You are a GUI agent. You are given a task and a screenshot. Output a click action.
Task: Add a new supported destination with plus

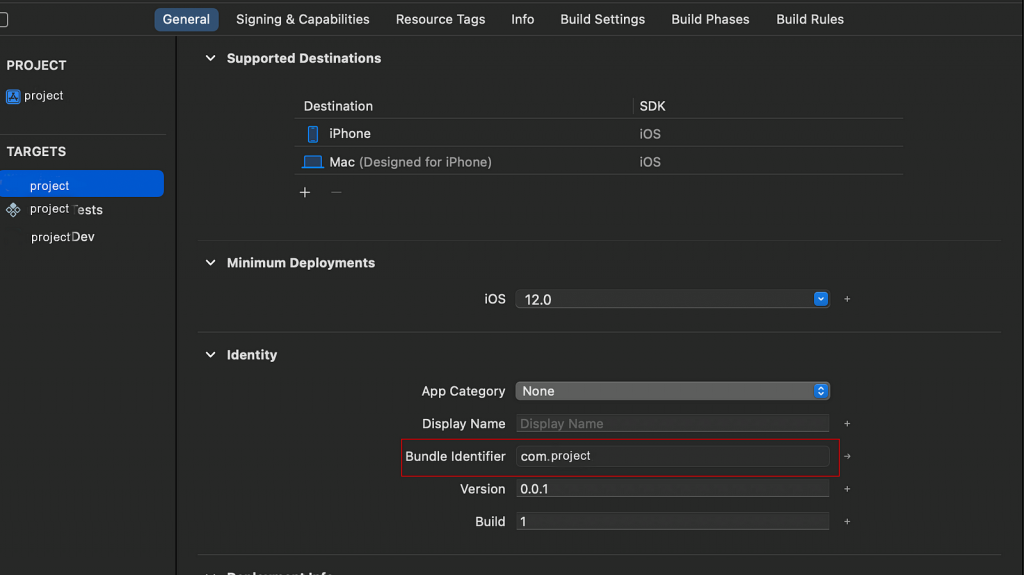point(305,192)
